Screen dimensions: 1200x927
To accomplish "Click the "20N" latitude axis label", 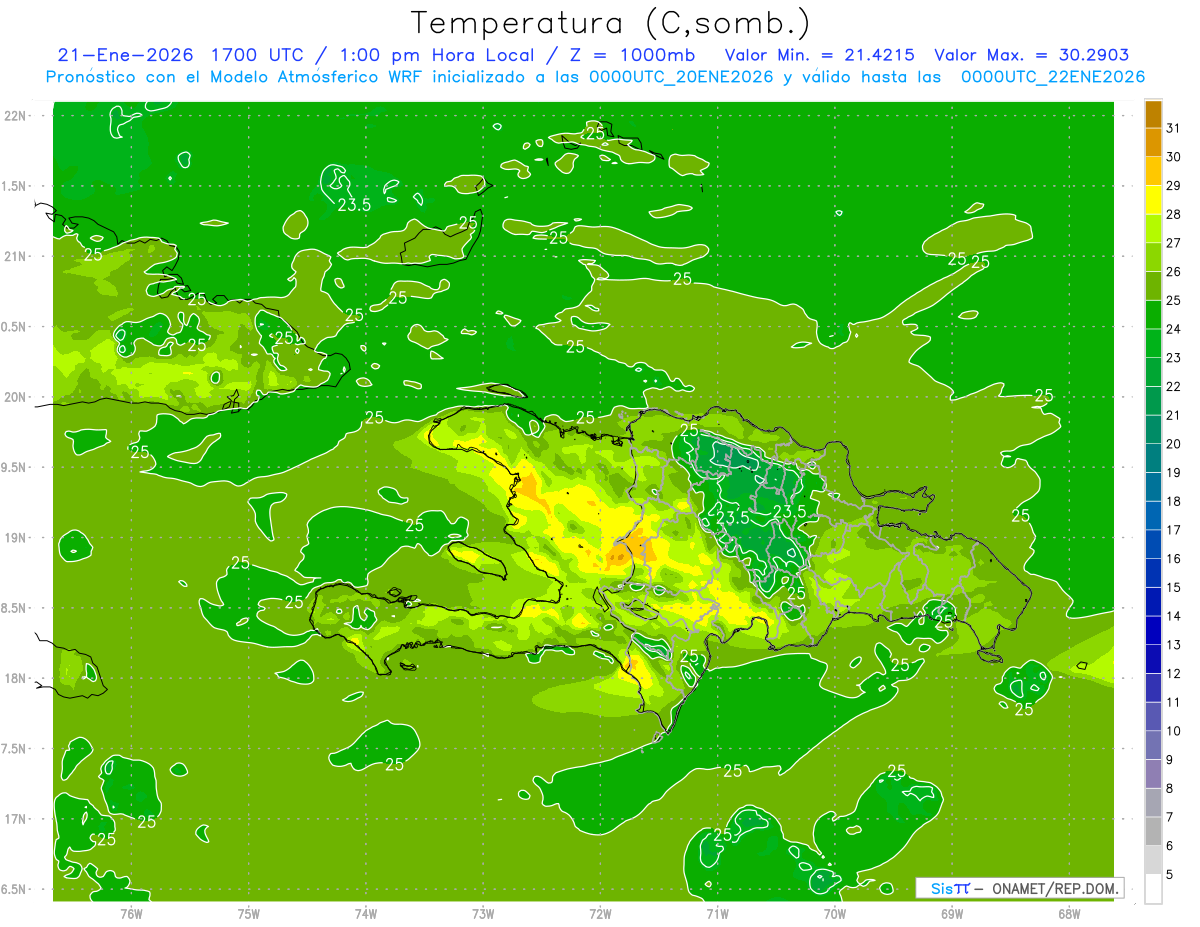I will pyautogui.click(x=16, y=397).
